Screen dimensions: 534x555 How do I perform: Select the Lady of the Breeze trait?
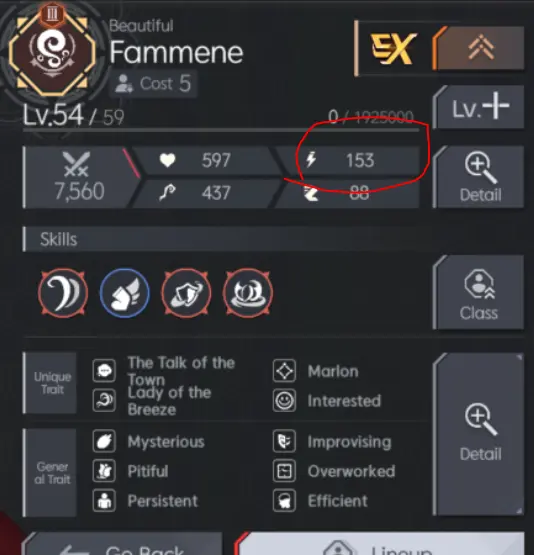(x=152, y=401)
